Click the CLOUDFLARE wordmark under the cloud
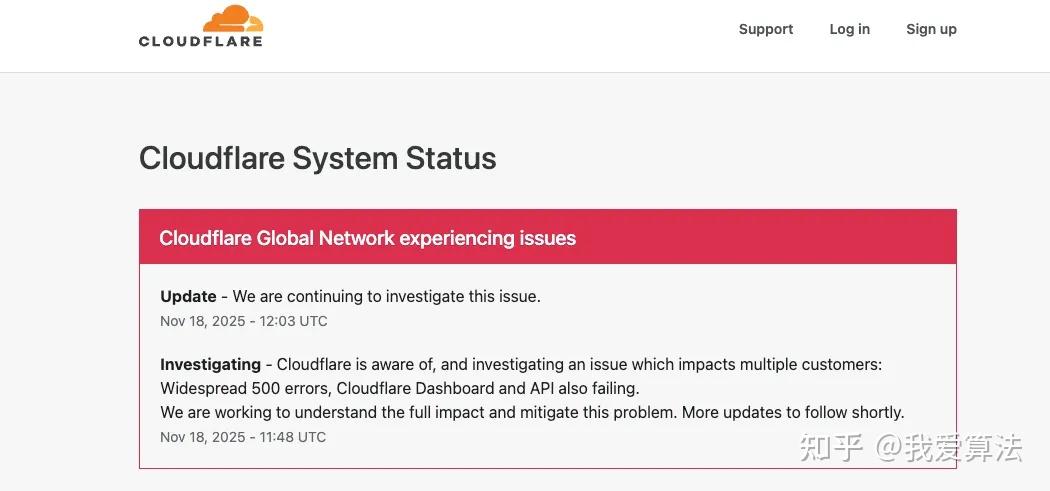 (200, 42)
